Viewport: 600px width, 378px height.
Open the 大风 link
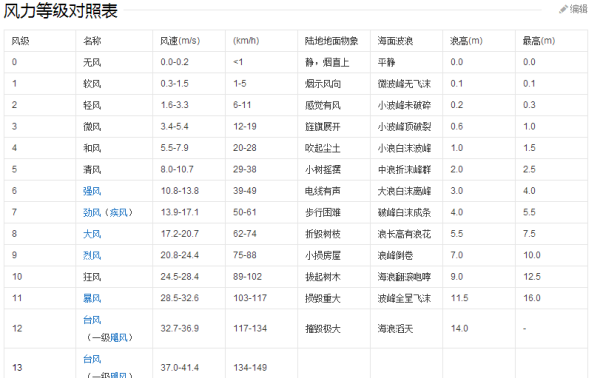[92, 234]
